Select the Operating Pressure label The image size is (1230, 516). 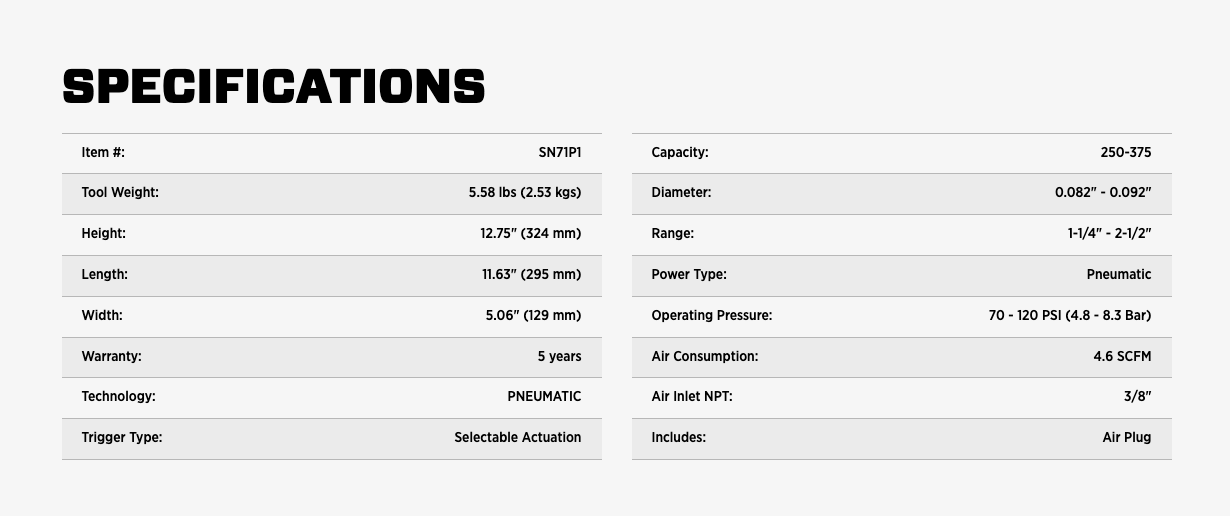click(x=712, y=316)
